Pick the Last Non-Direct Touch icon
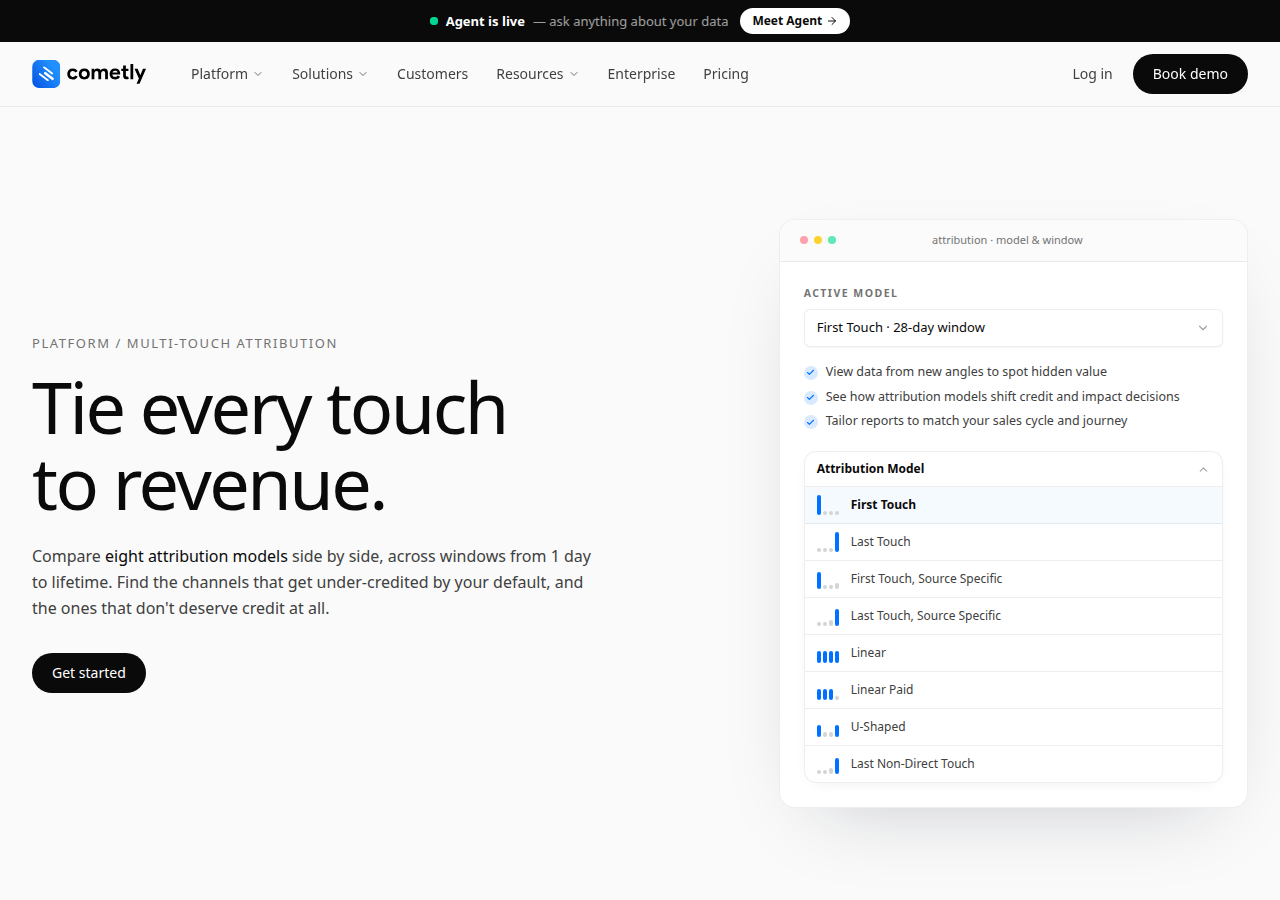This screenshot has width=1280, height=900. coord(828,765)
